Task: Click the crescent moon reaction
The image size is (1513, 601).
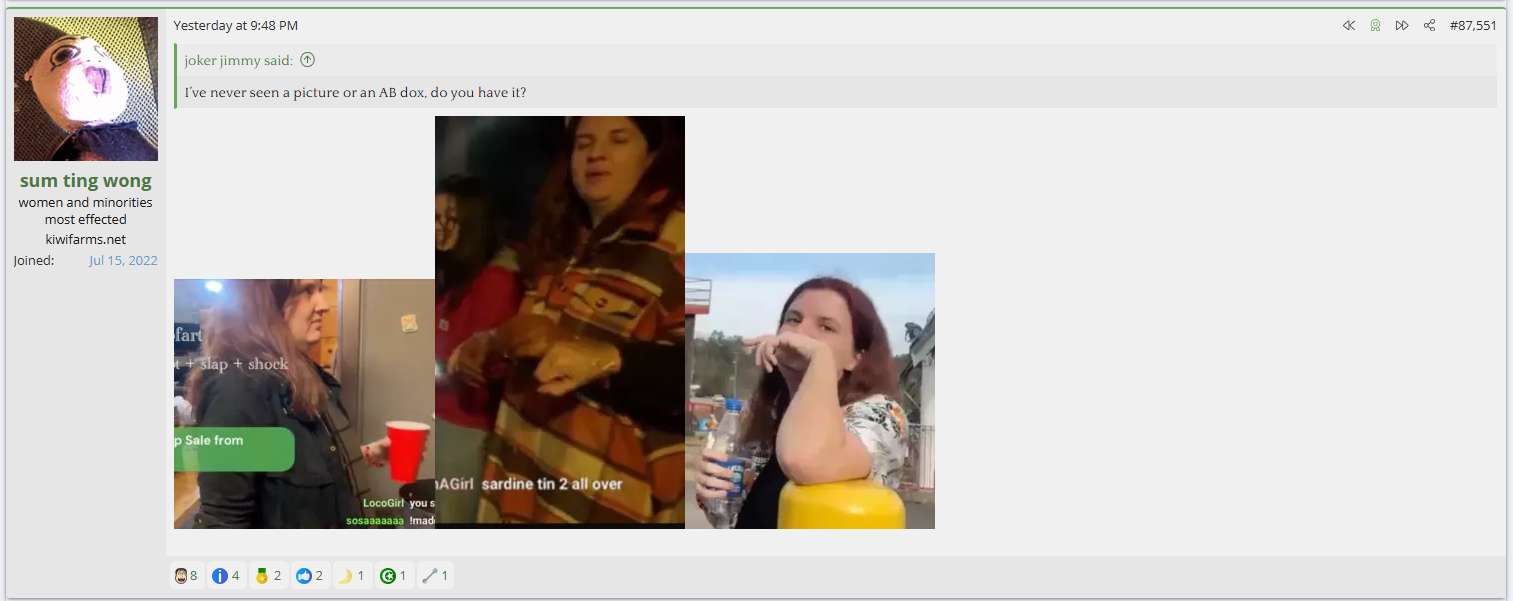Action: (351, 576)
